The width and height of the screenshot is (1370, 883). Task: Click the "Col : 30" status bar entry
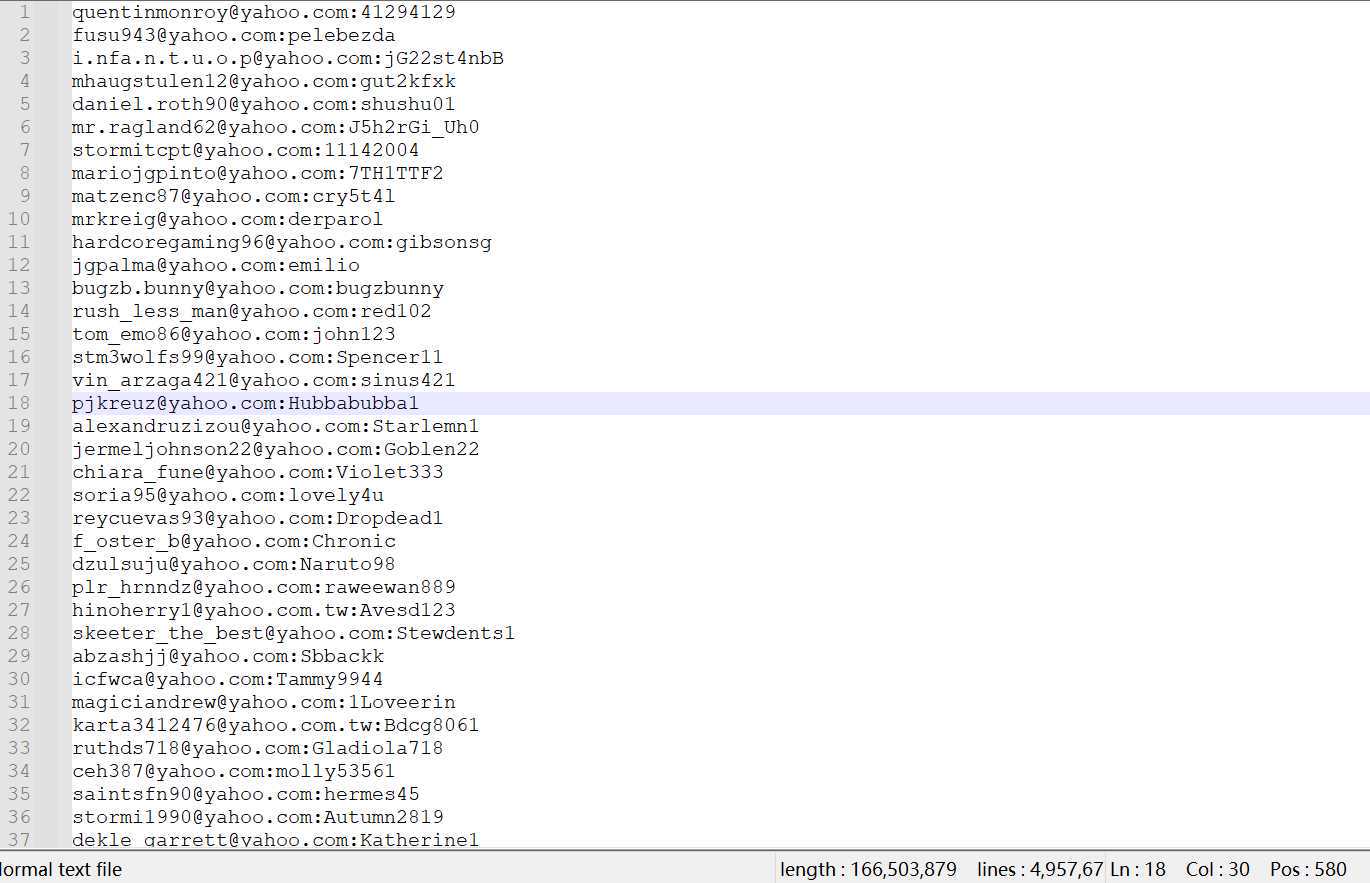pyautogui.click(x=1218, y=869)
